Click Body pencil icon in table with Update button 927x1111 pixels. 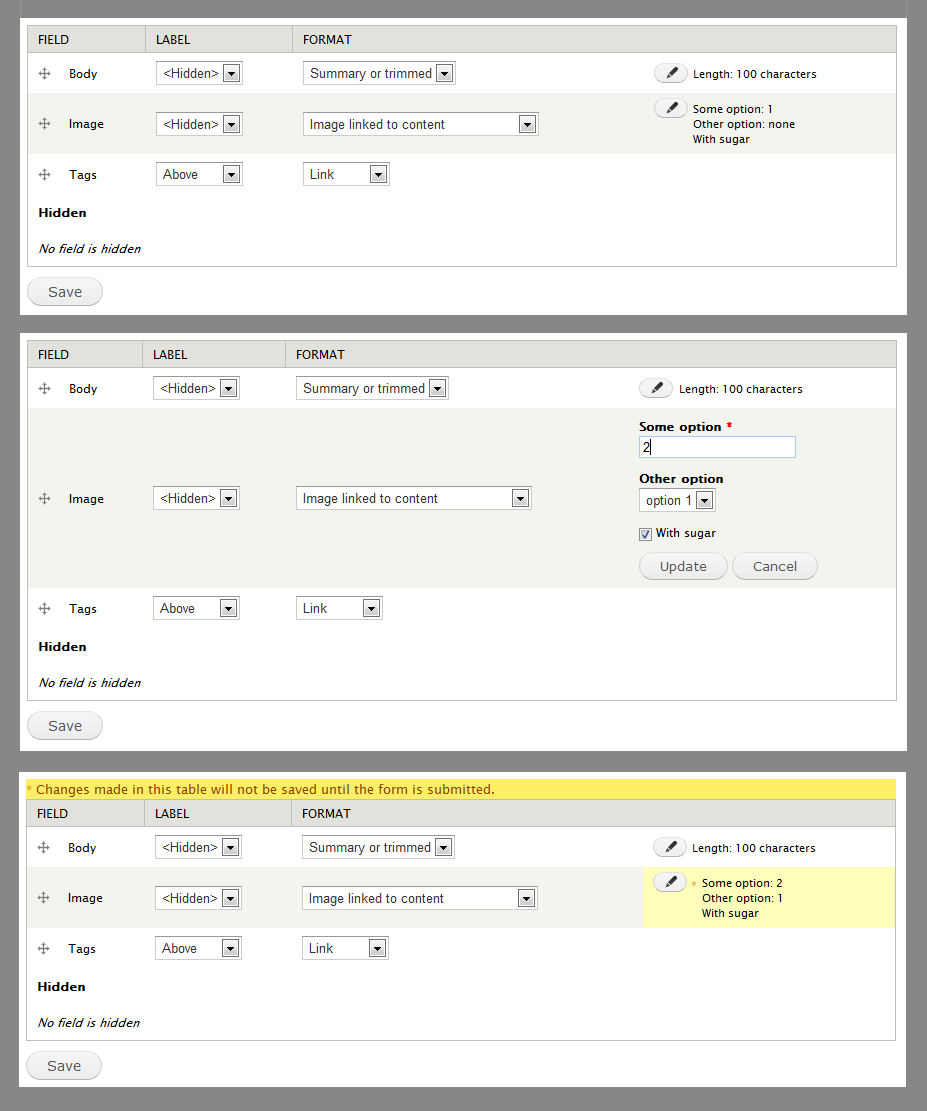(656, 388)
